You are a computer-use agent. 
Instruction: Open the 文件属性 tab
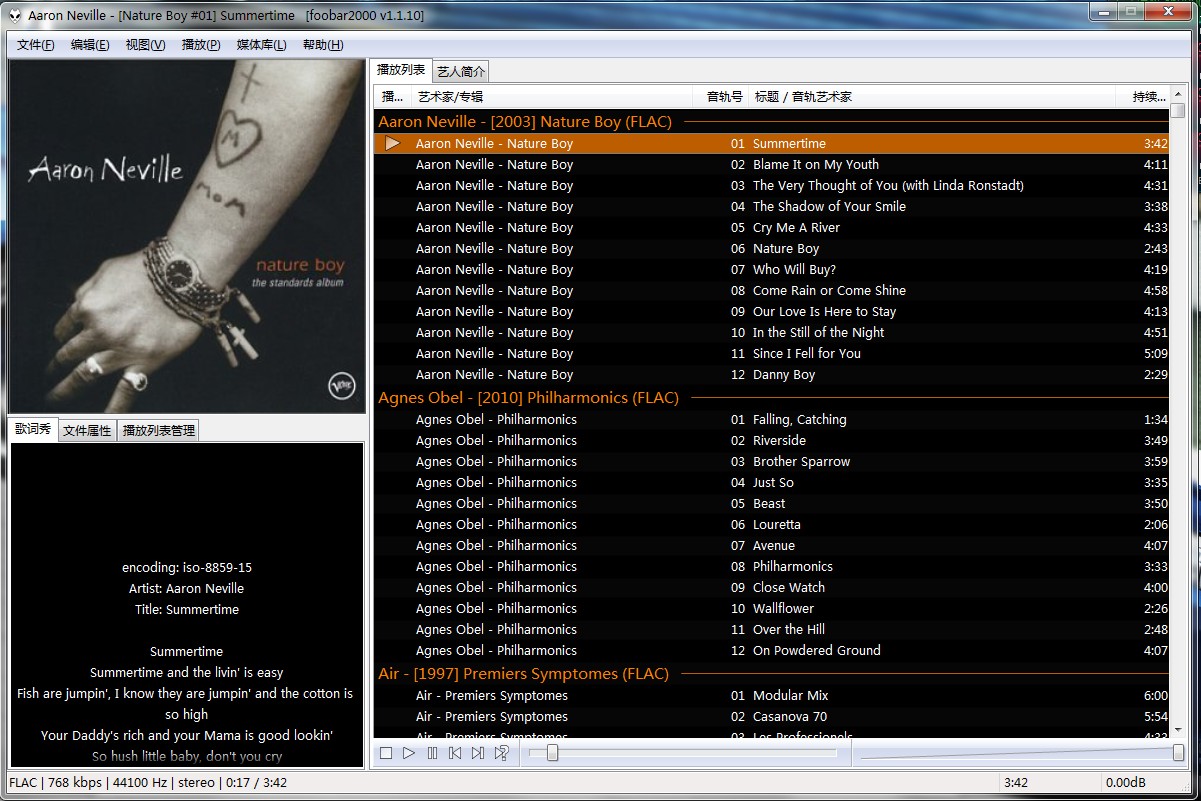click(x=87, y=431)
